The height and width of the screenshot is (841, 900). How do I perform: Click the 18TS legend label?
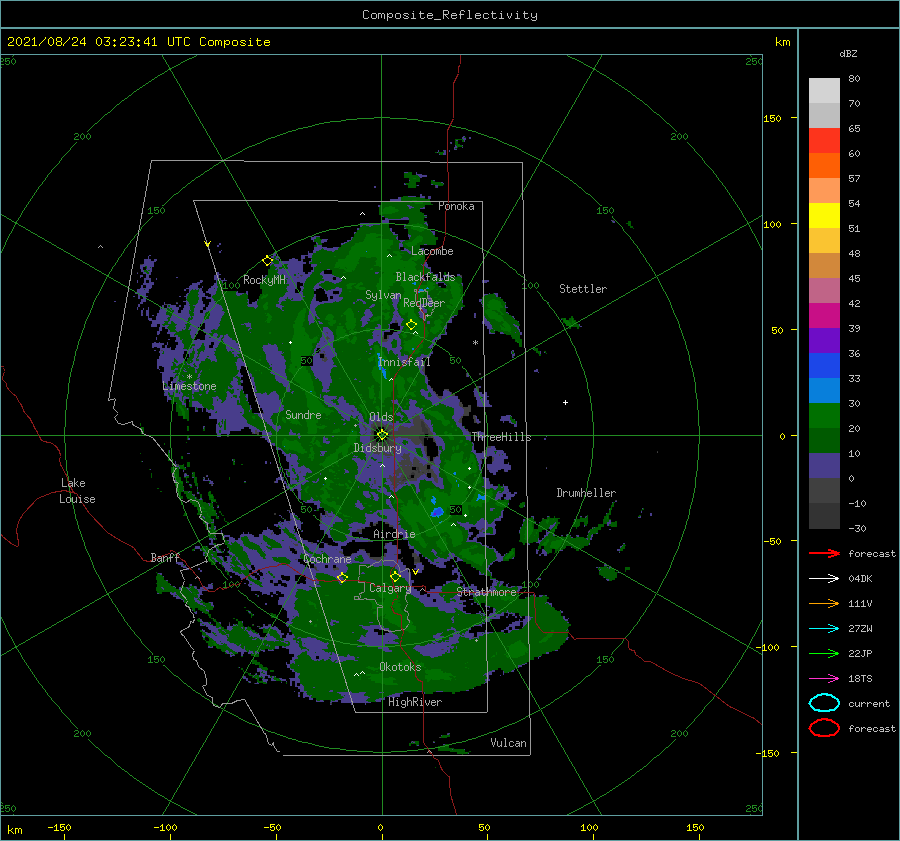[860, 679]
